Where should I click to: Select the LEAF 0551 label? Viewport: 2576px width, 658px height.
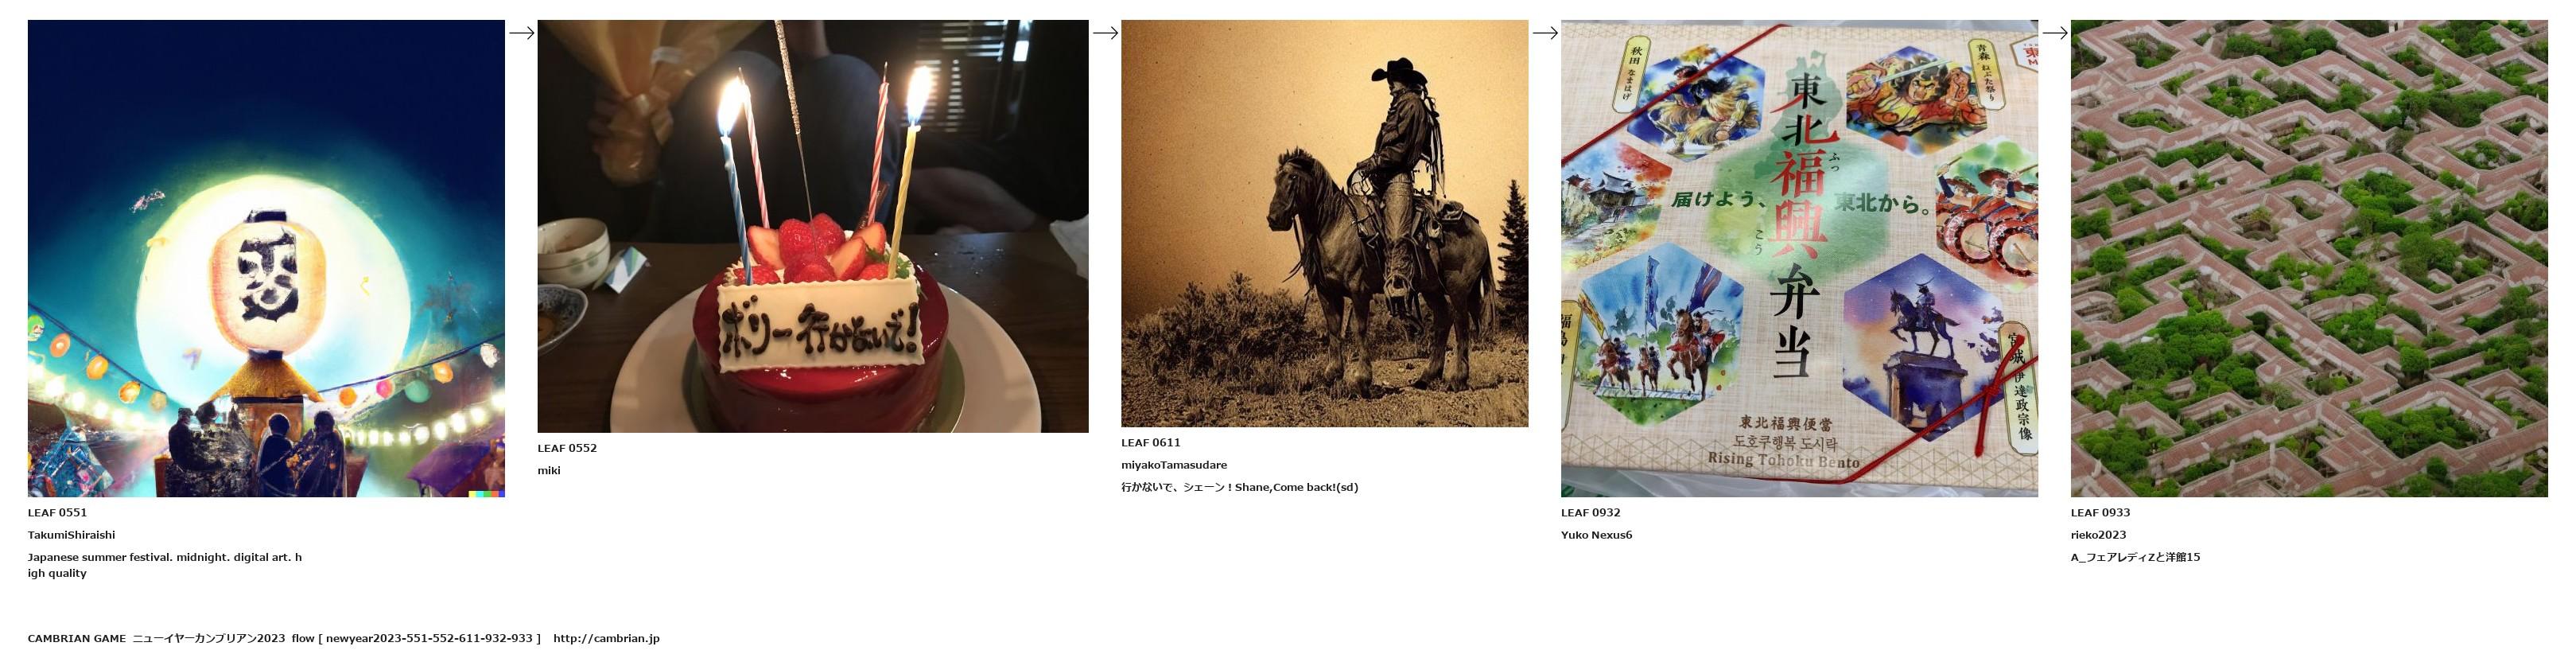pyautogui.click(x=57, y=513)
